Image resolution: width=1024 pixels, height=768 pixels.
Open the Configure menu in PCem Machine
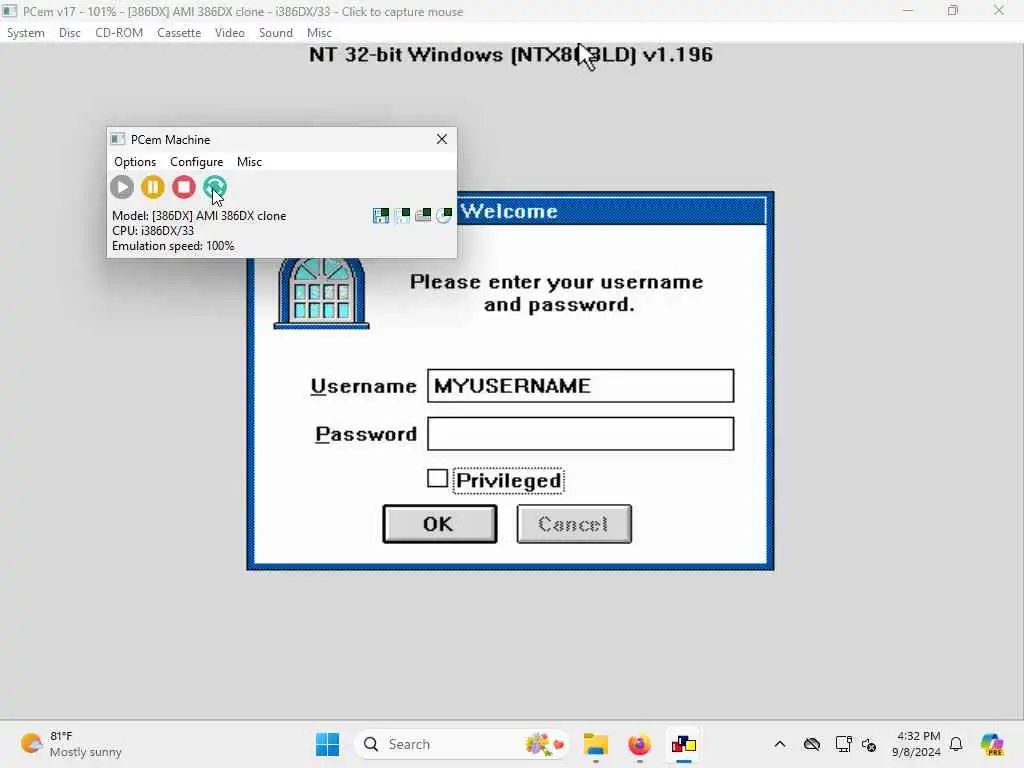(x=197, y=161)
